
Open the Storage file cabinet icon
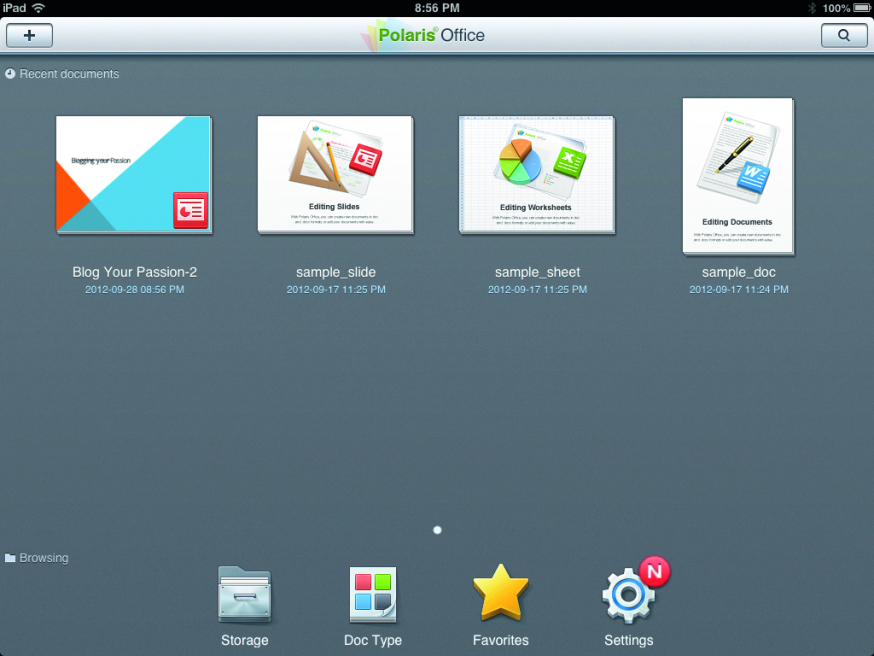pos(245,594)
